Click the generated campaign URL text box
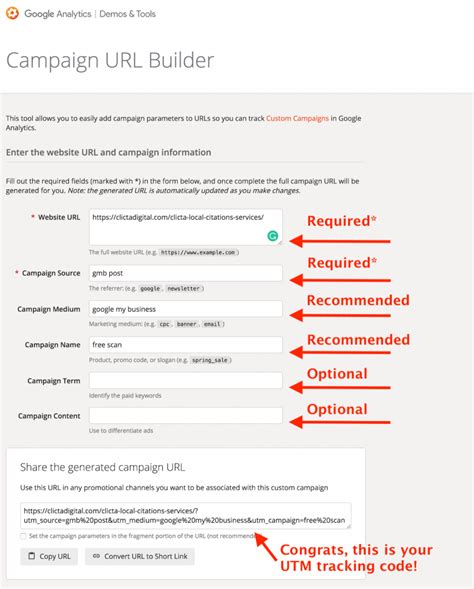The height and width of the screenshot is (589, 474). pyautogui.click(x=186, y=516)
